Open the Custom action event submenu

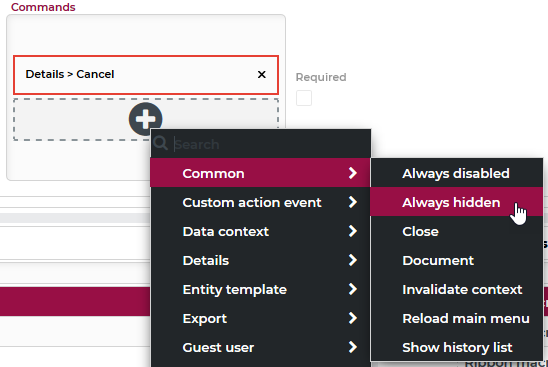pos(260,202)
